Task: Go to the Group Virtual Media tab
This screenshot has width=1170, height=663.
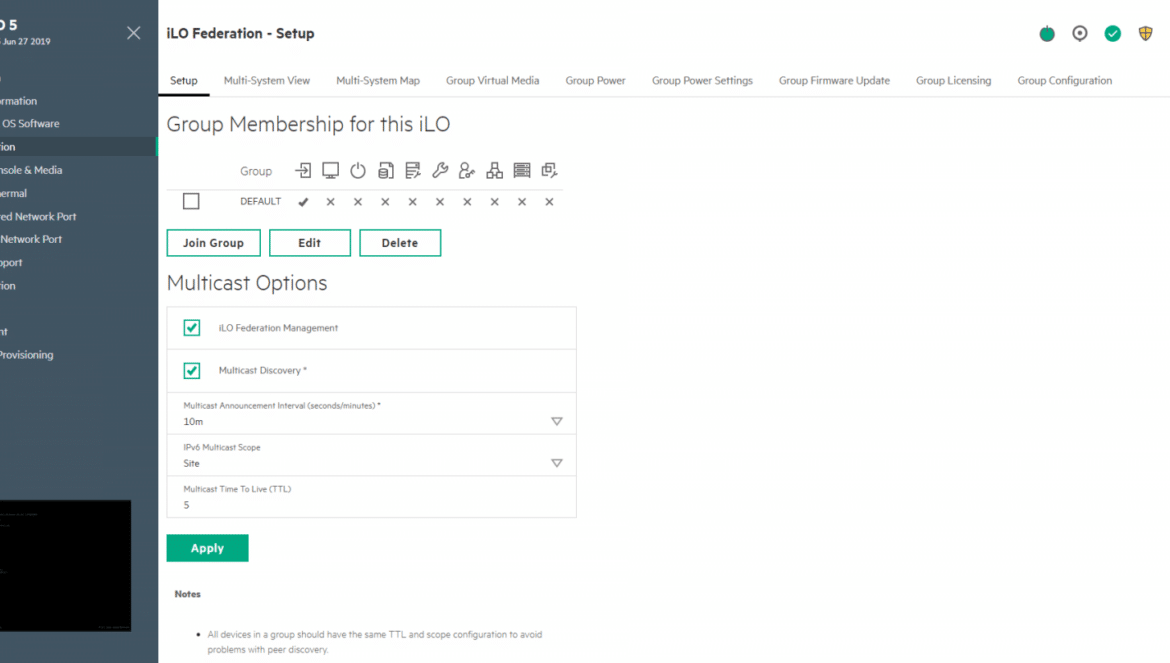Action: tap(492, 81)
